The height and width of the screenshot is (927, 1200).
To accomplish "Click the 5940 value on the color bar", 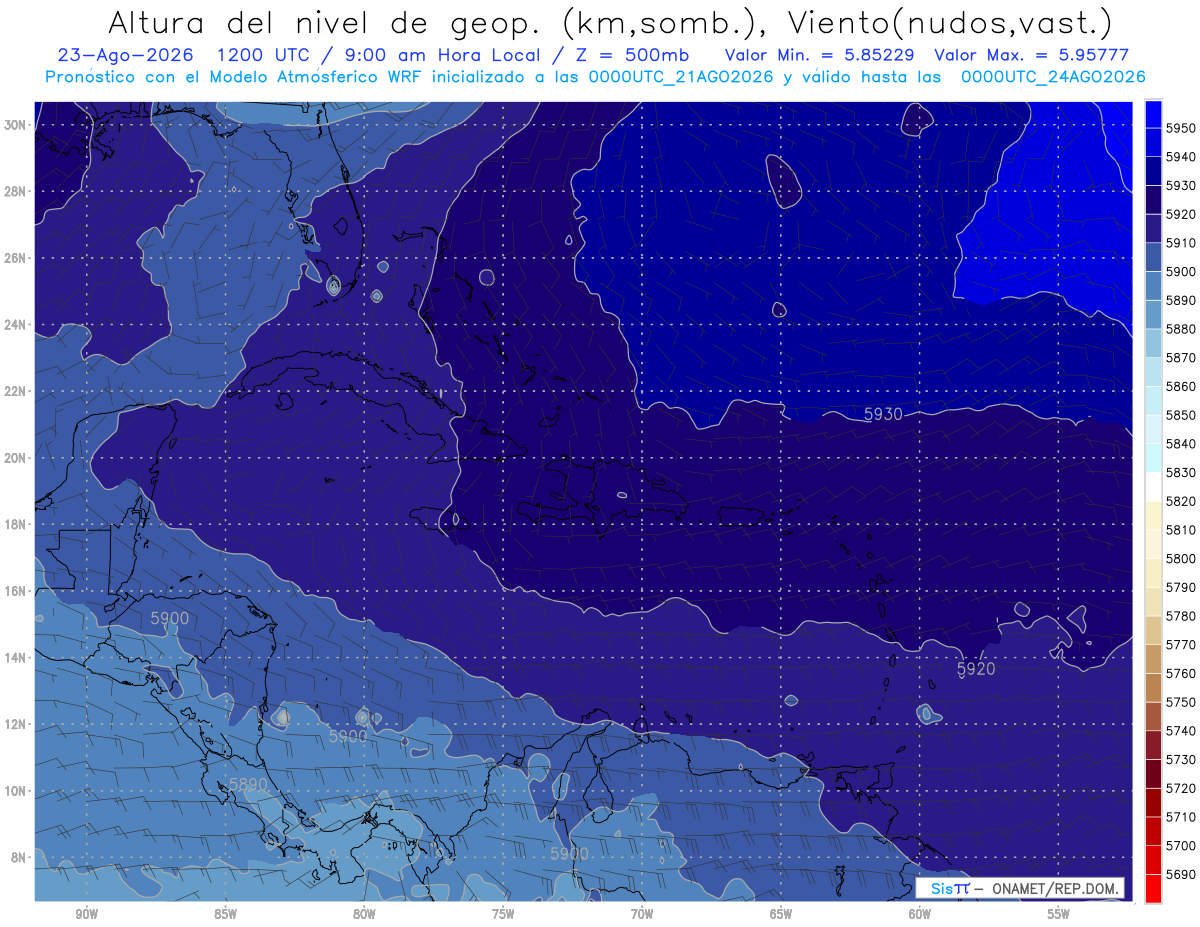I will [x=1181, y=157].
